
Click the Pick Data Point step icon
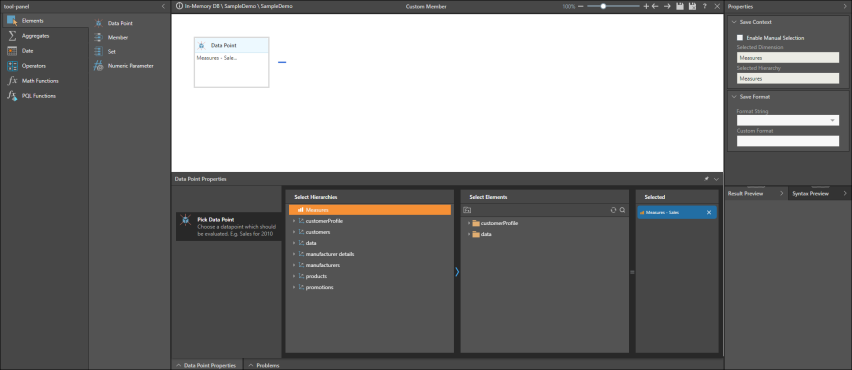tap(185, 220)
